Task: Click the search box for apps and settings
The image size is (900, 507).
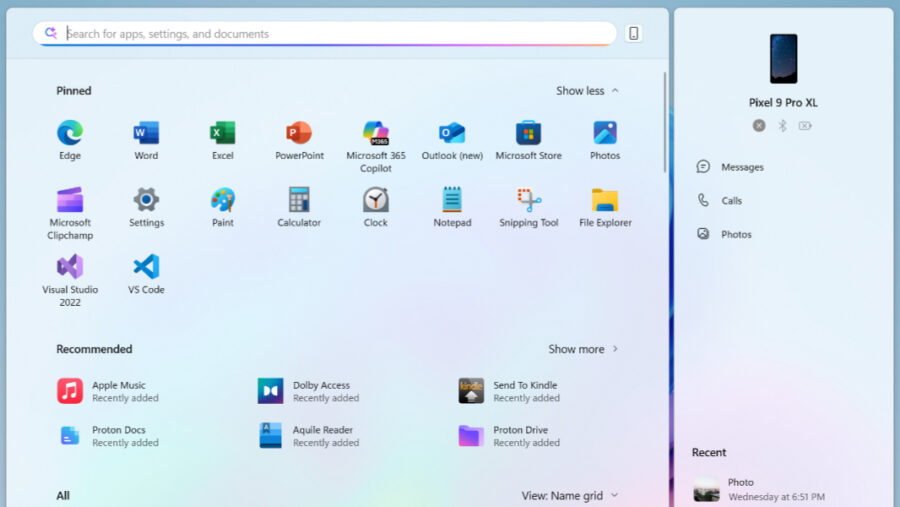Action: coord(325,34)
